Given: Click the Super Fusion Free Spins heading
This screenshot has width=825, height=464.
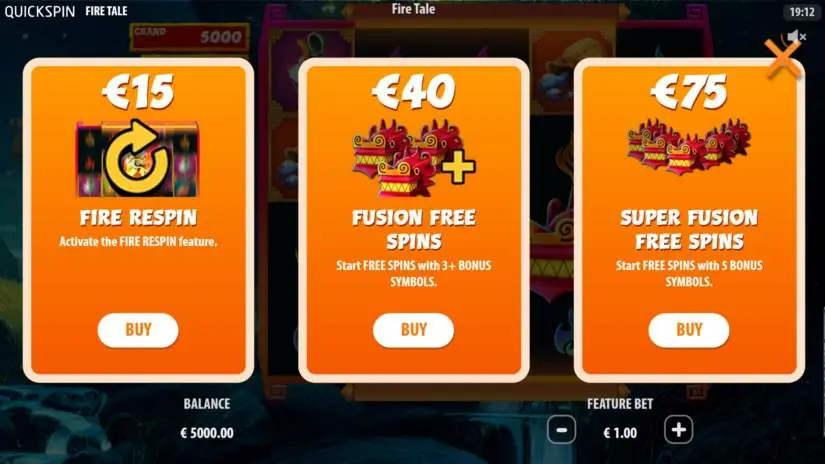Looking at the screenshot, I should point(689,229).
